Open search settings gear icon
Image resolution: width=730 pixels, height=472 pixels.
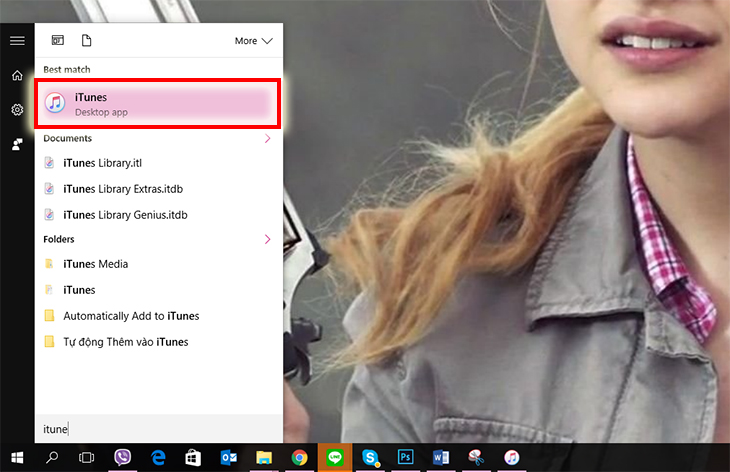tap(17, 109)
